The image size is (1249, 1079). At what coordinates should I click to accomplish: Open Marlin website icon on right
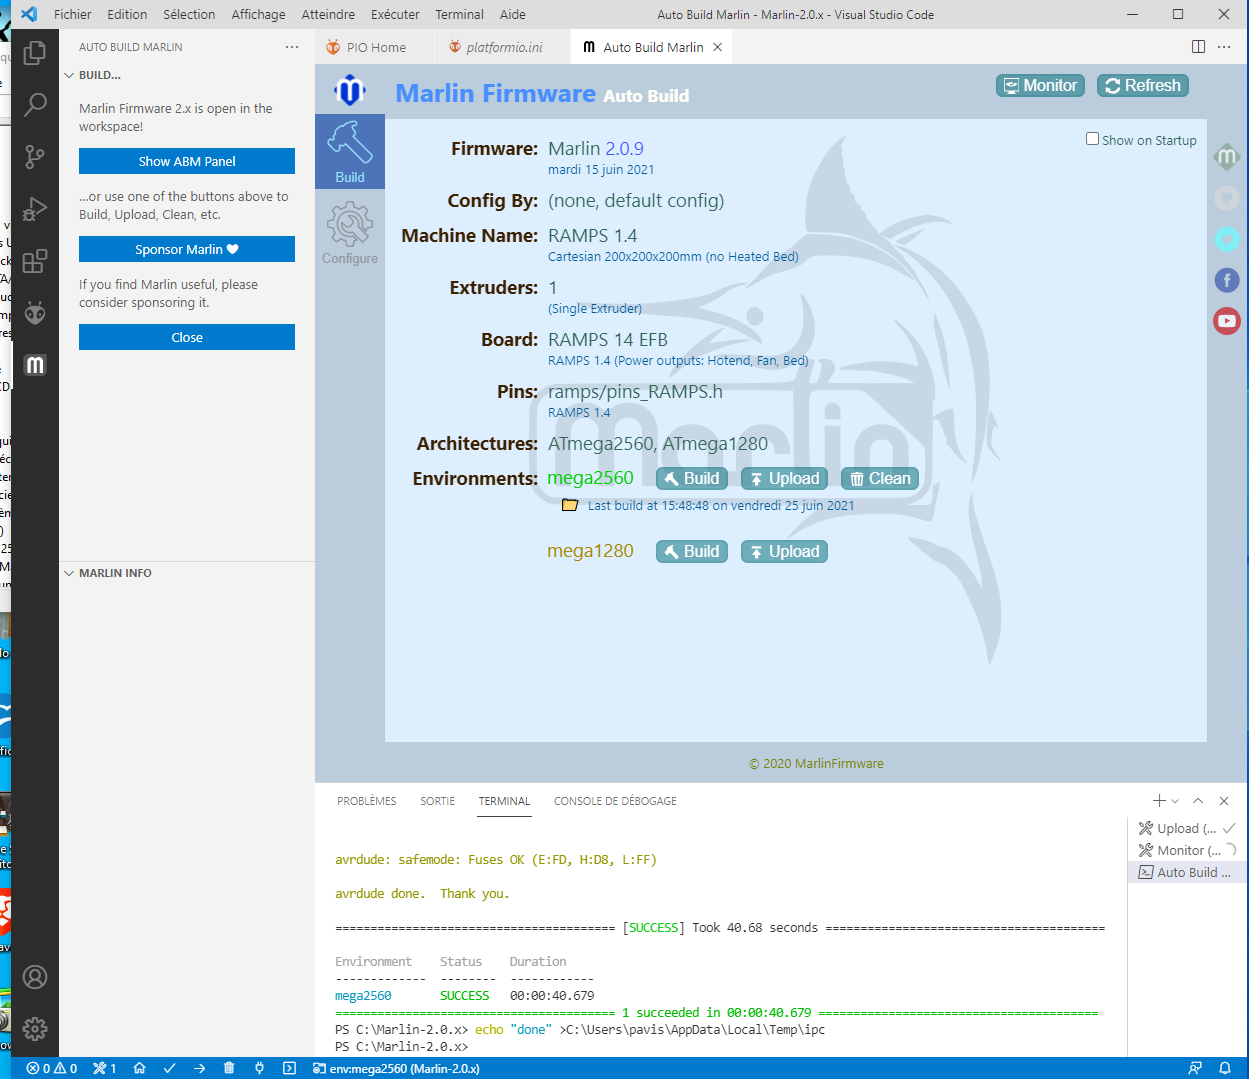1227,157
